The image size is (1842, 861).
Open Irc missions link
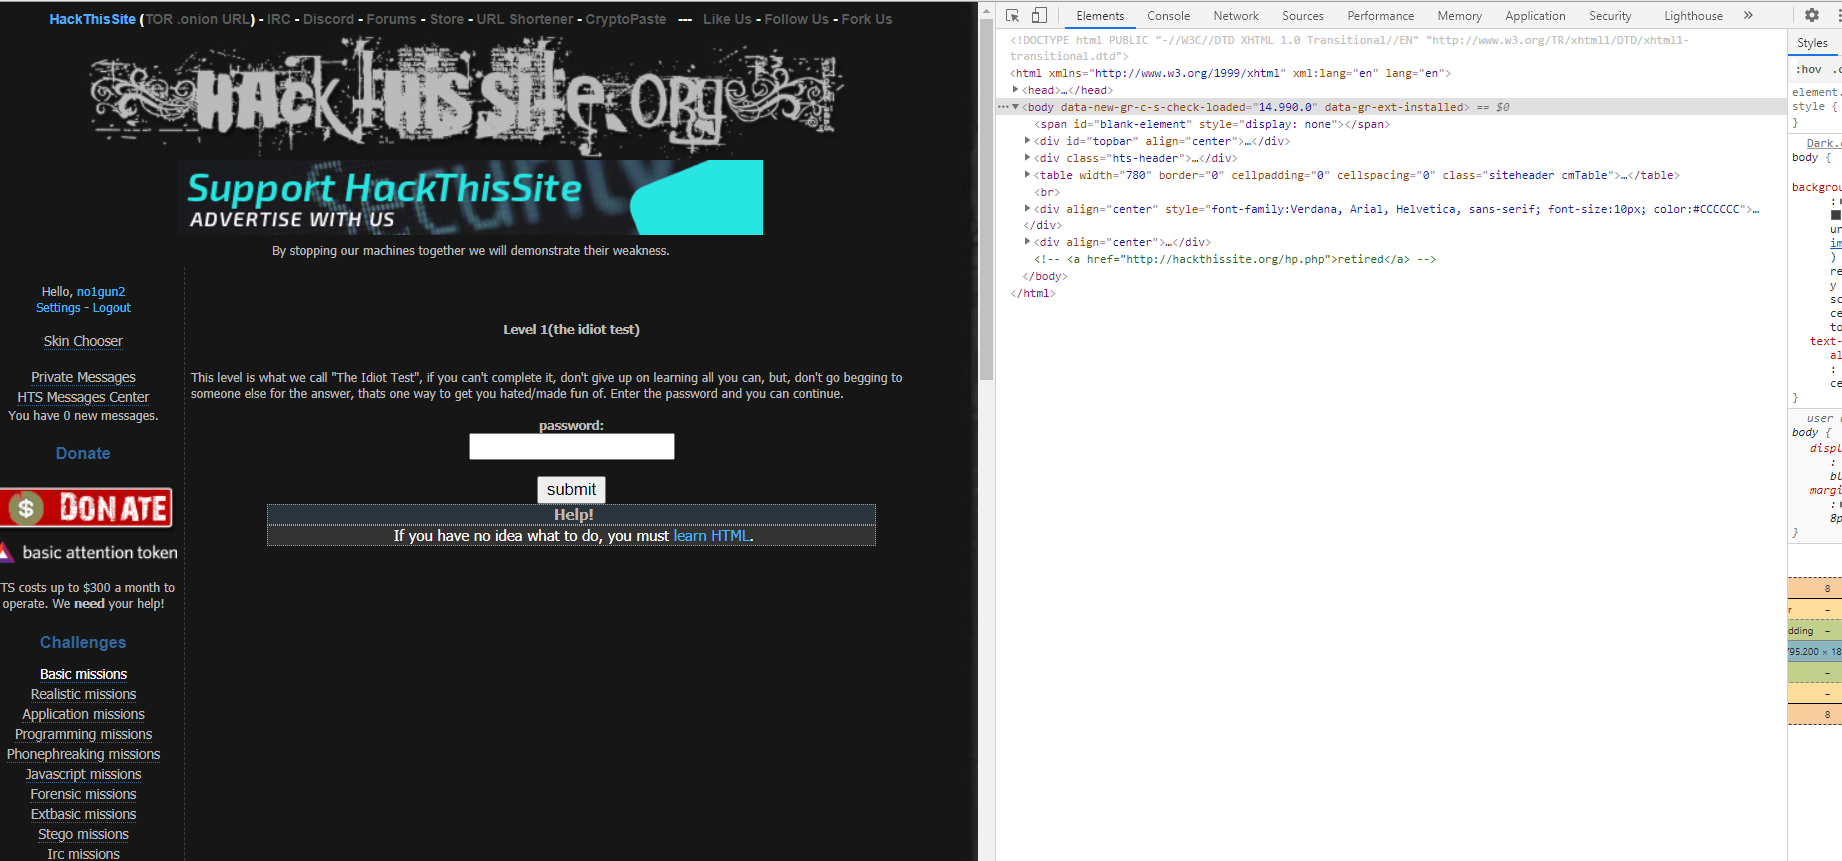pyautogui.click(x=83, y=853)
